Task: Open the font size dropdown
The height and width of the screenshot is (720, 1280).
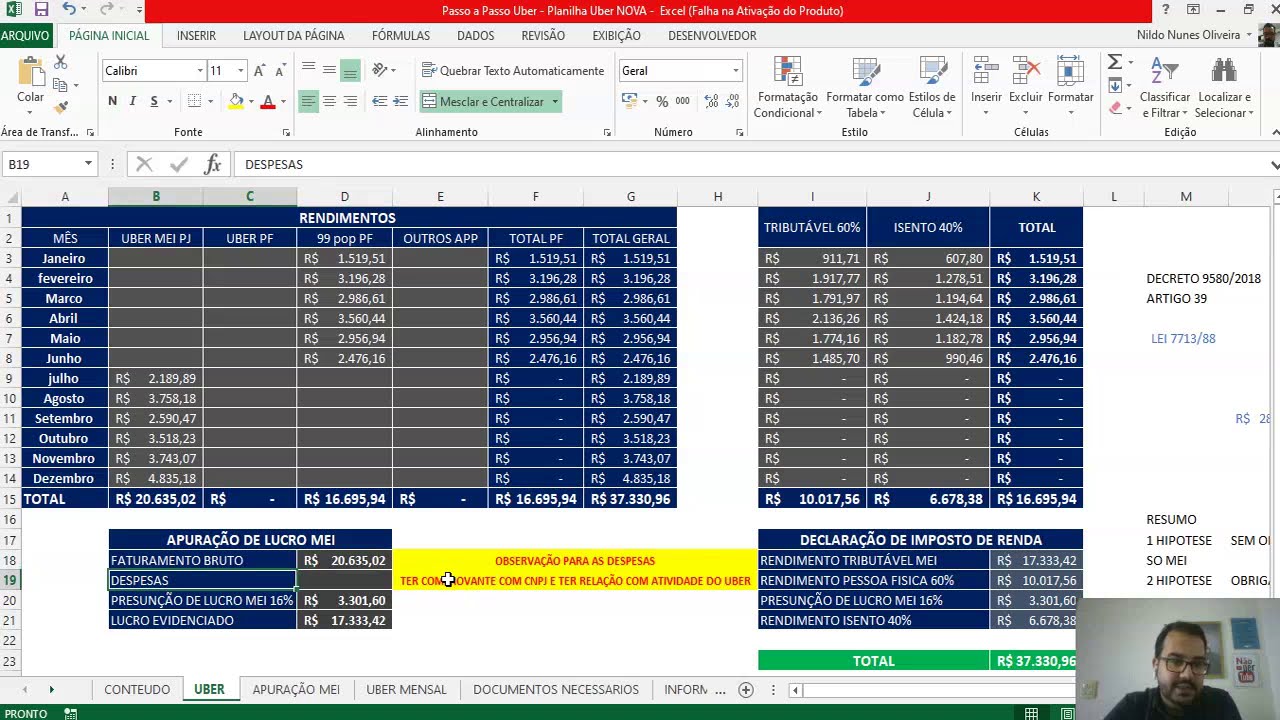Action: coord(240,71)
